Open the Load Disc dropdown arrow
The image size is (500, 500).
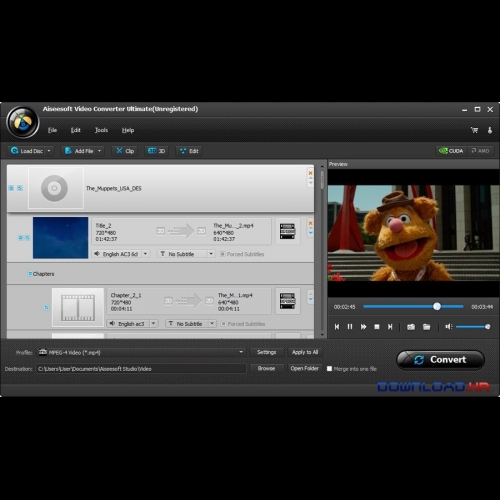(49, 151)
